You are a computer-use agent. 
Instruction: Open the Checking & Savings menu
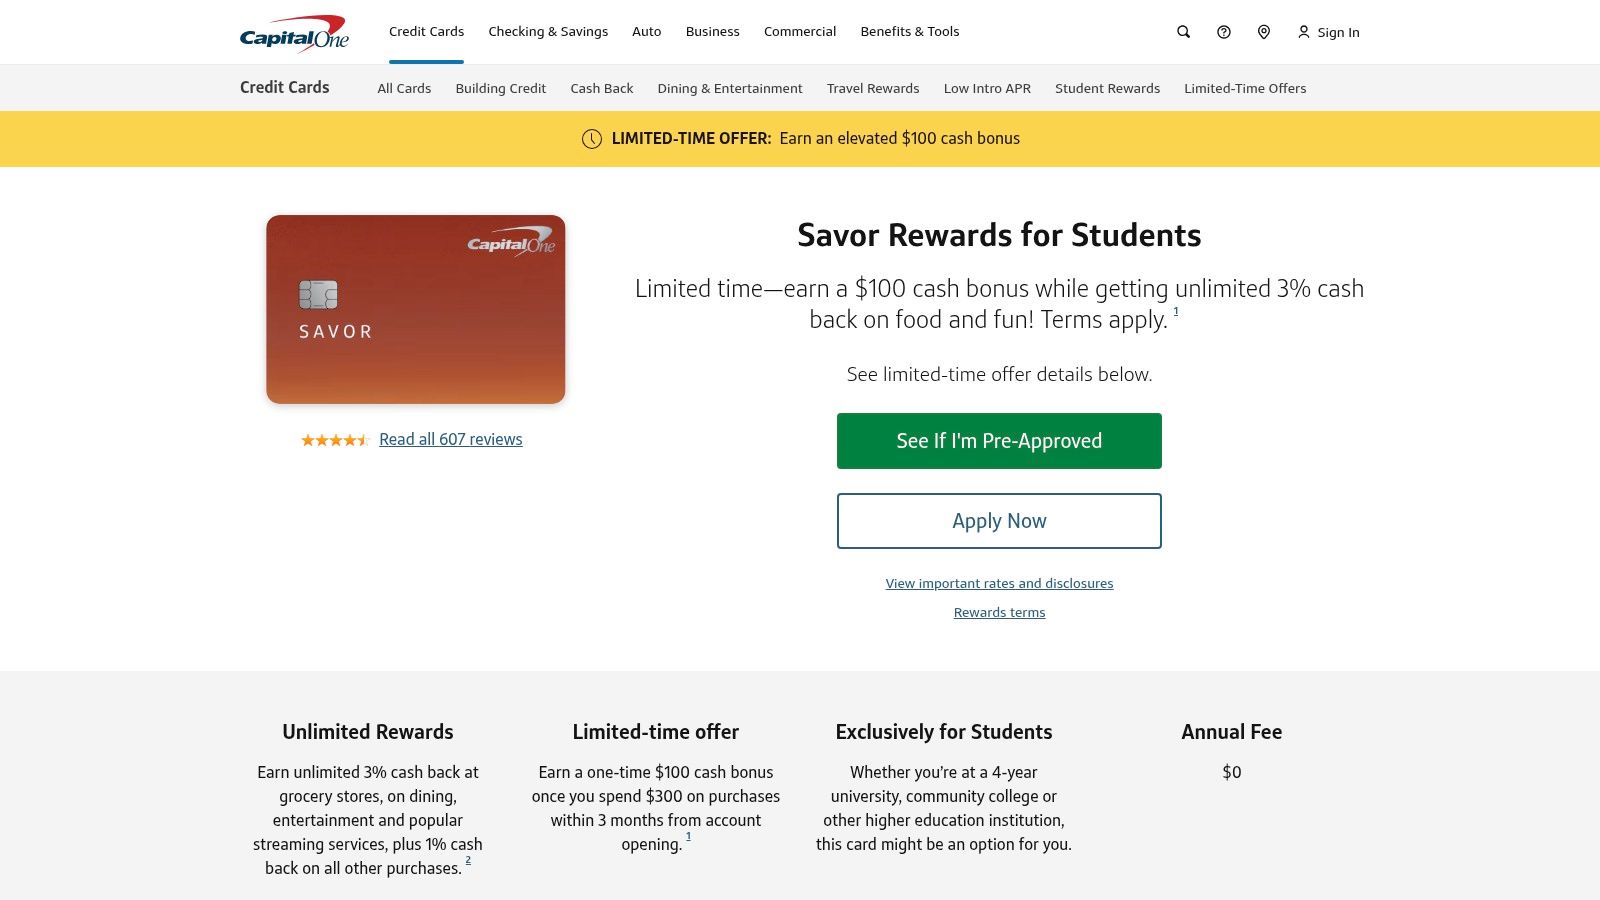coord(548,32)
